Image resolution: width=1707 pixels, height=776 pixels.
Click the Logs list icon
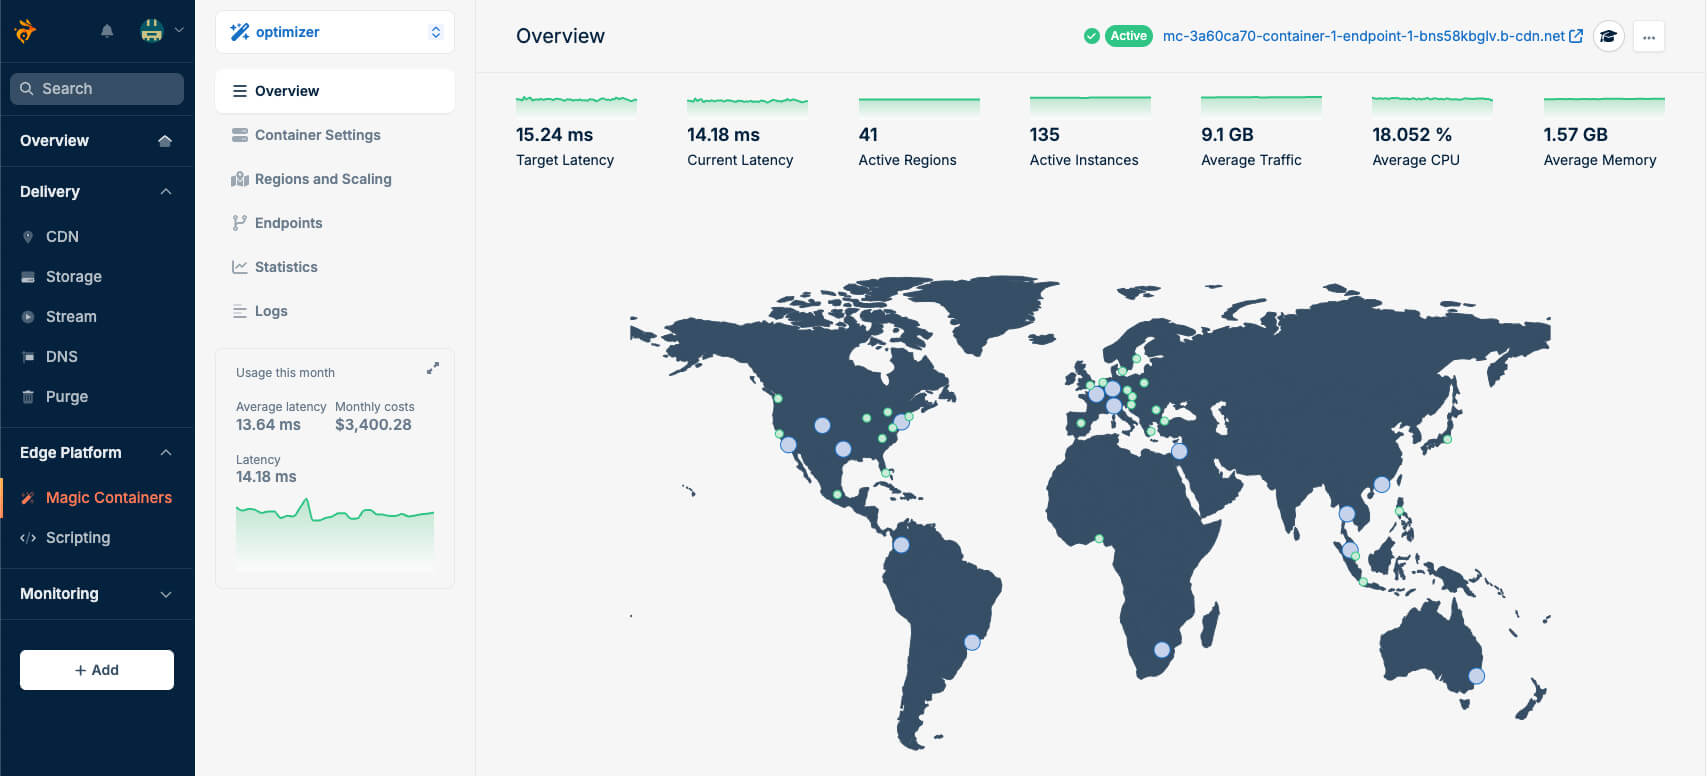click(x=240, y=311)
